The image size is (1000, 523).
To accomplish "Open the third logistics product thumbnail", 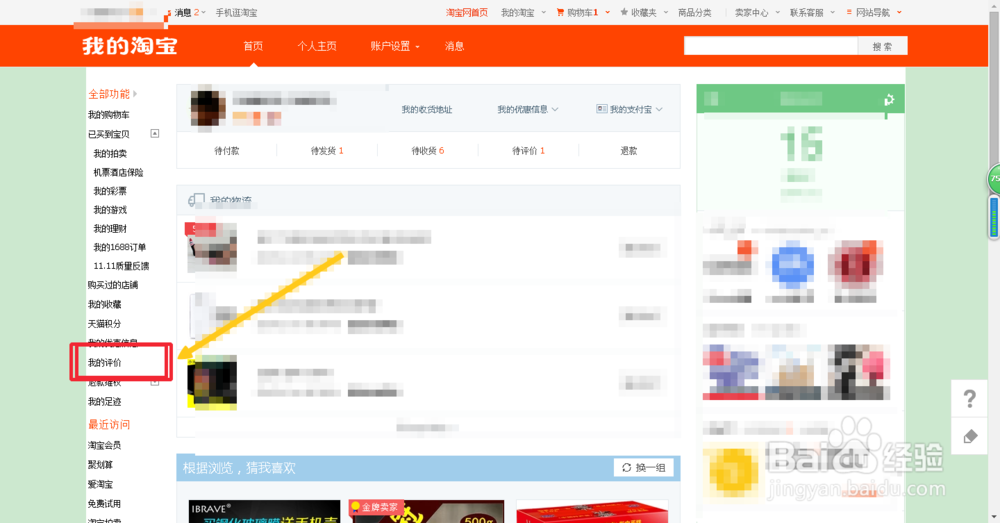I will [212, 381].
